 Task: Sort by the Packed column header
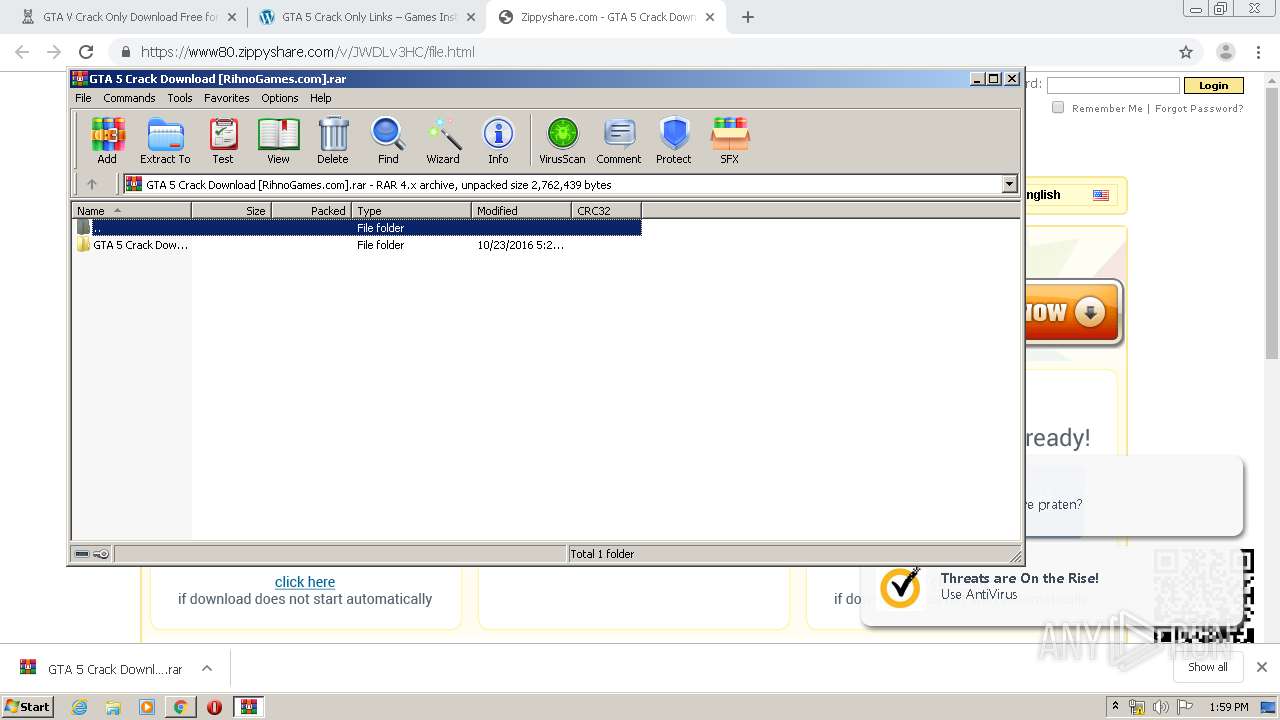coord(311,210)
